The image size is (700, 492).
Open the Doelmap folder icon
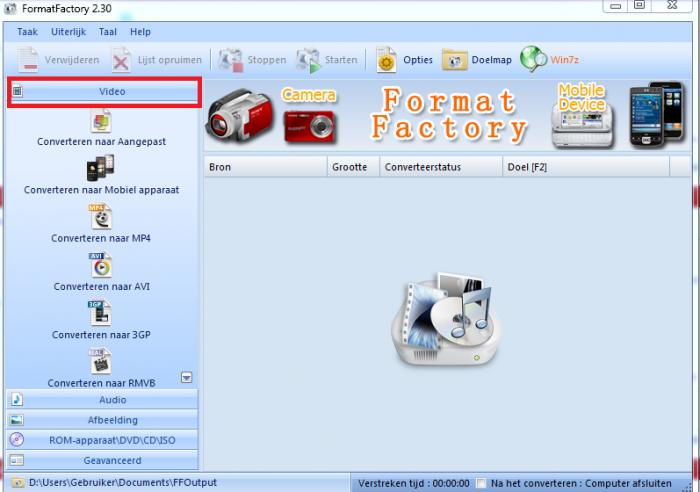coord(454,60)
